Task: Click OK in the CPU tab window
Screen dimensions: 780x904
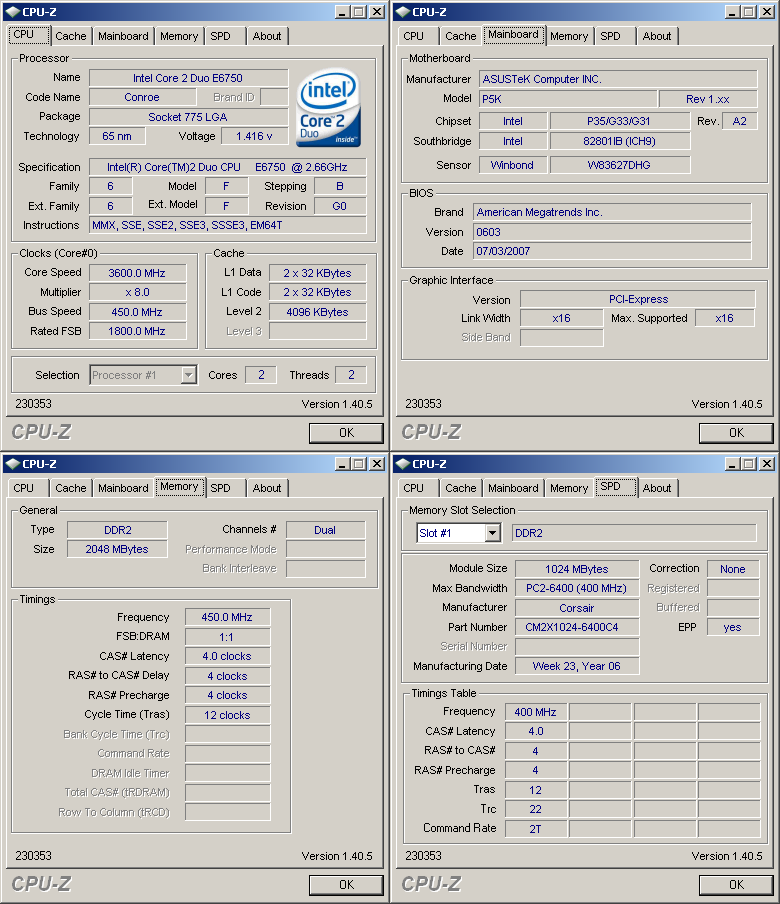Action: point(346,433)
